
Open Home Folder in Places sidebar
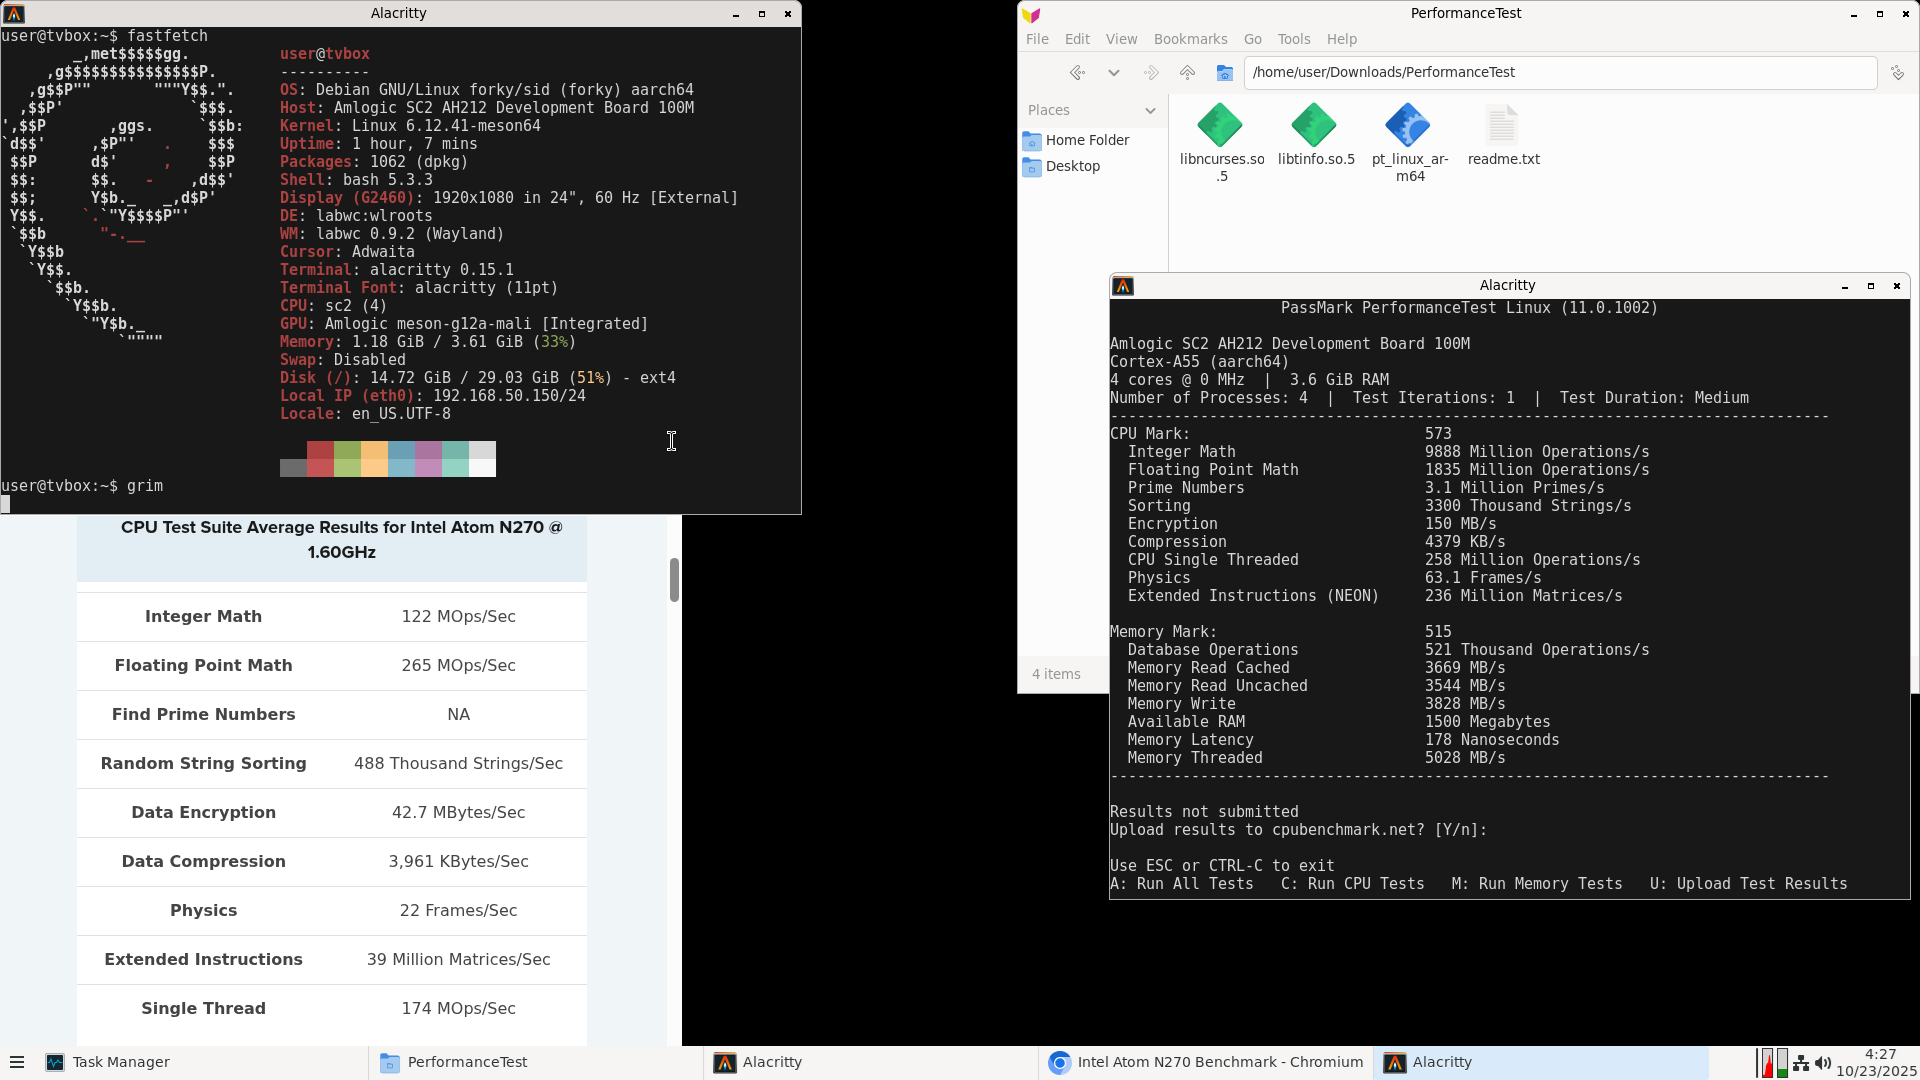(1086, 140)
